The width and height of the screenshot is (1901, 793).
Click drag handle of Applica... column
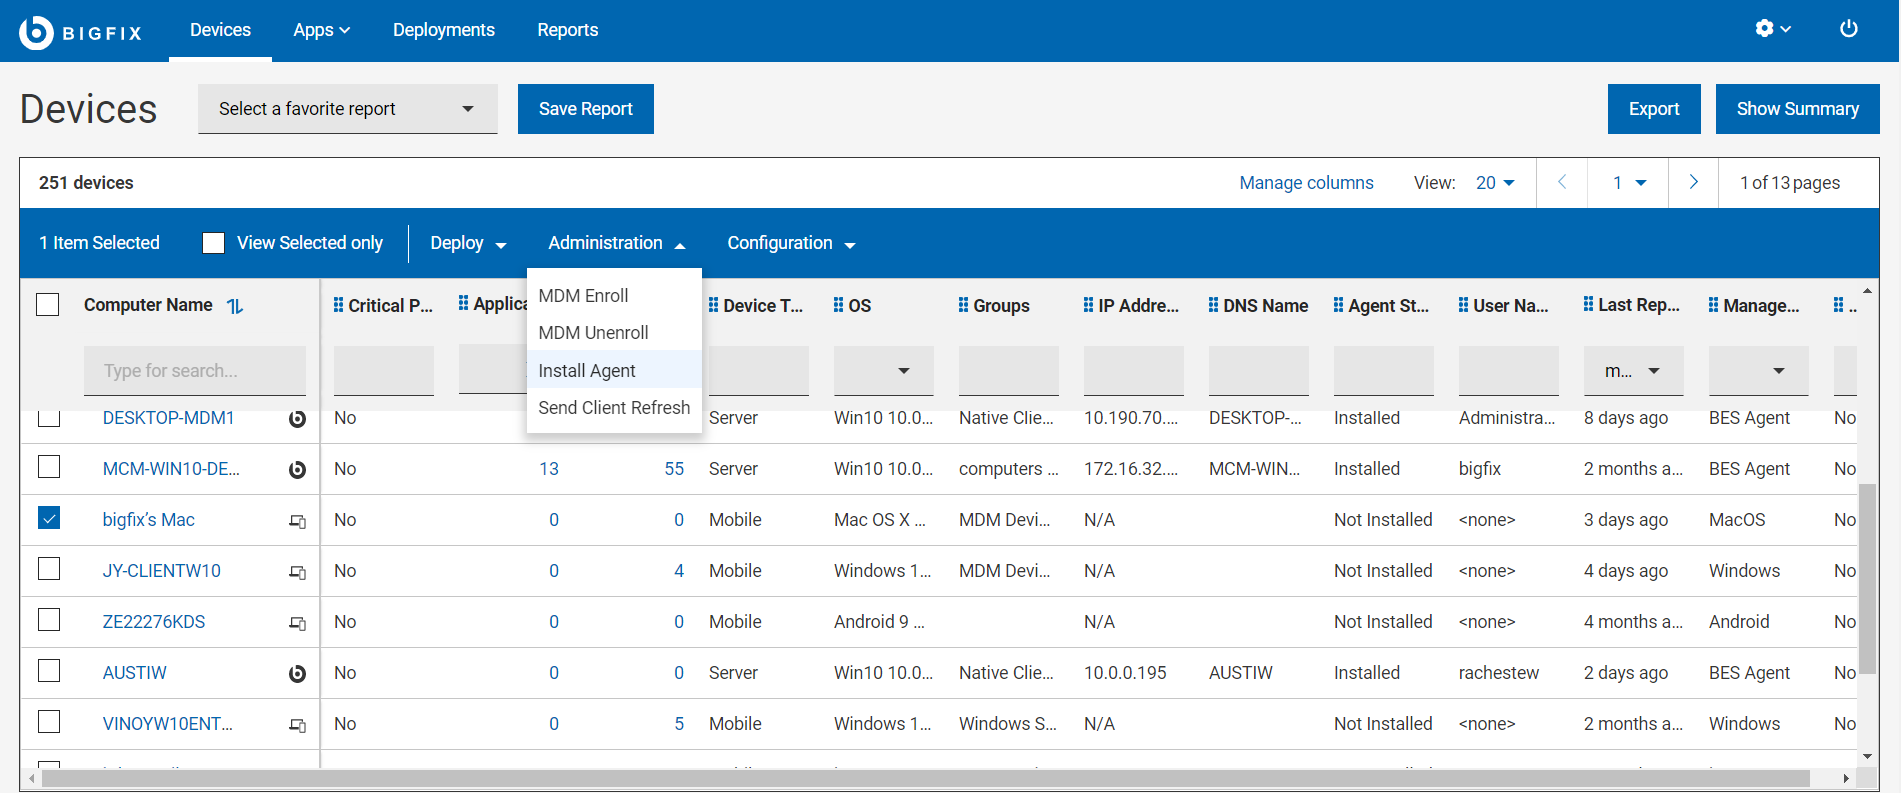[463, 303]
